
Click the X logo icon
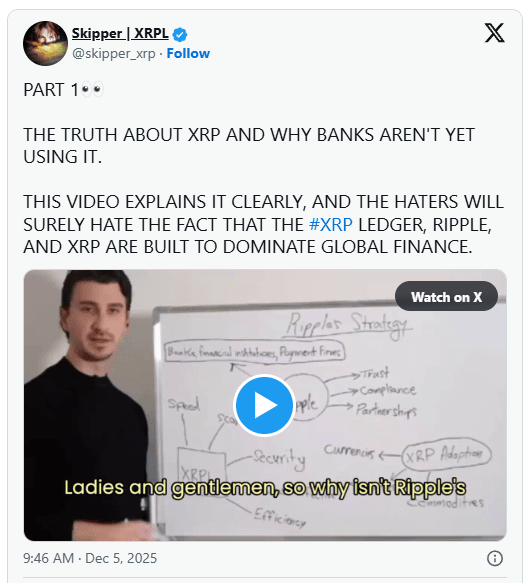coord(495,33)
